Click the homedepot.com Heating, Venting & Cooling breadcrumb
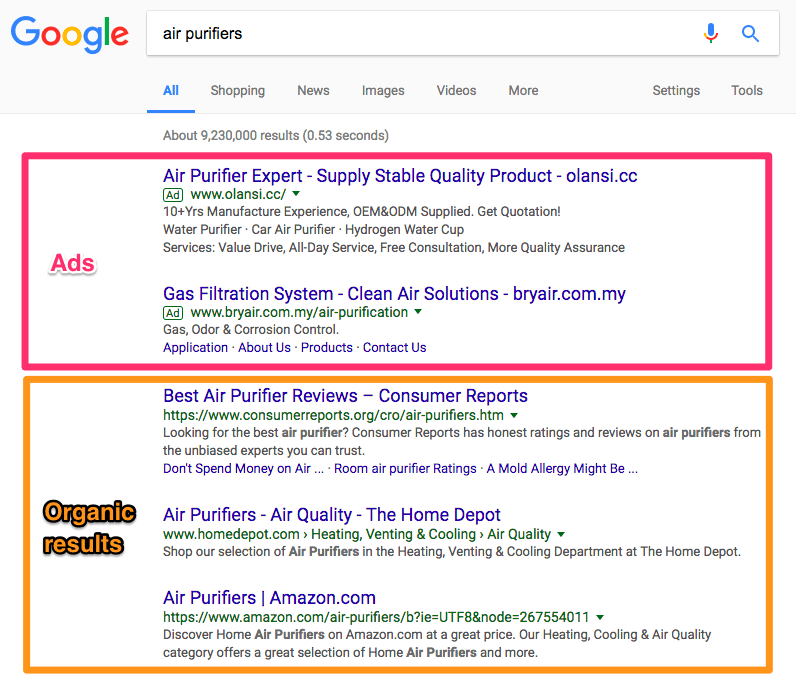 coord(357,534)
